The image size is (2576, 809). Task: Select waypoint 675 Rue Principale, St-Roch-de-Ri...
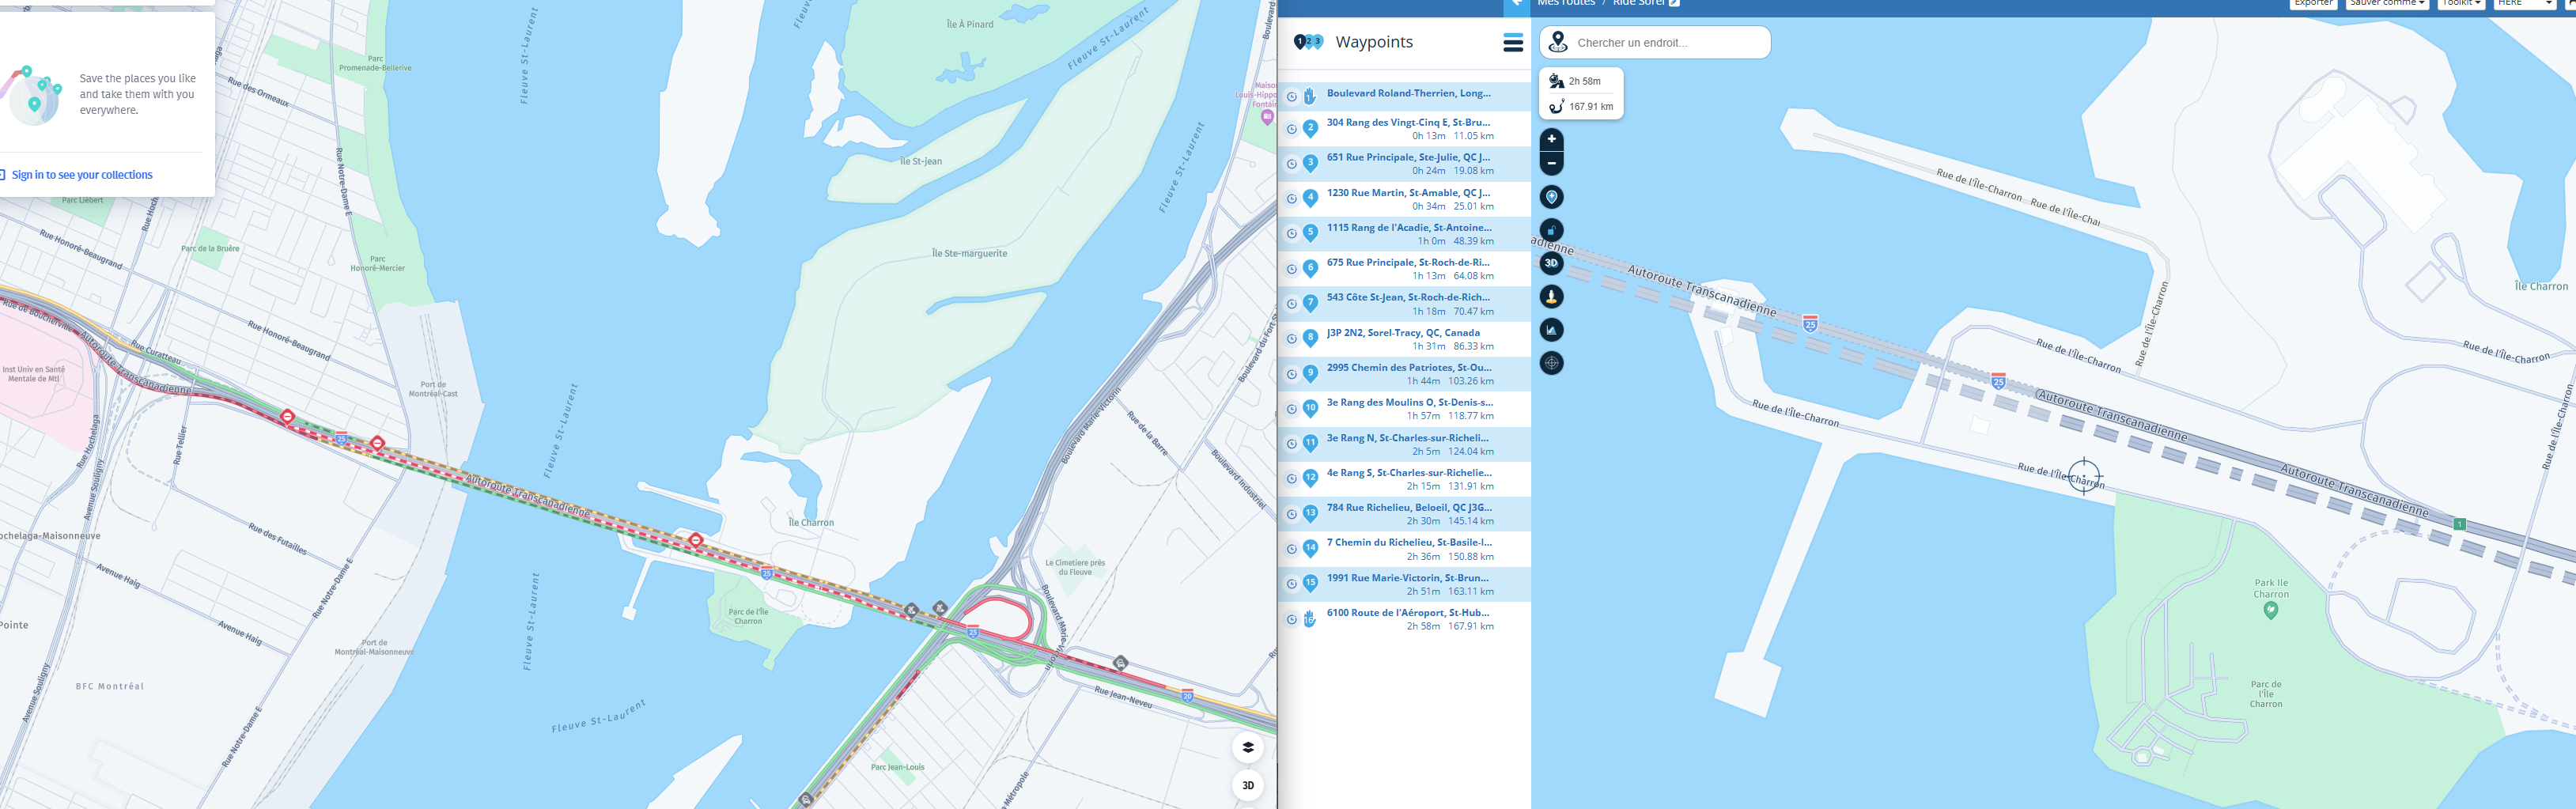pyautogui.click(x=1404, y=269)
